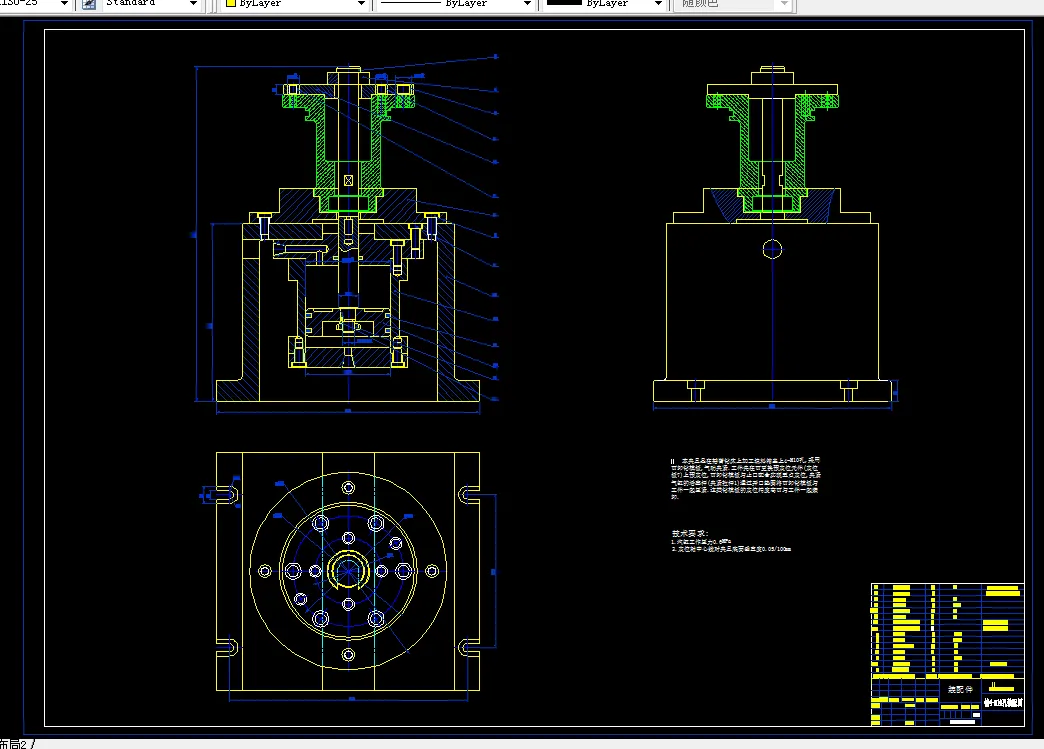Open the Standard table style dropdown
This screenshot has width=1044, height=749.
pyautogui.click(x=193, y=3)
